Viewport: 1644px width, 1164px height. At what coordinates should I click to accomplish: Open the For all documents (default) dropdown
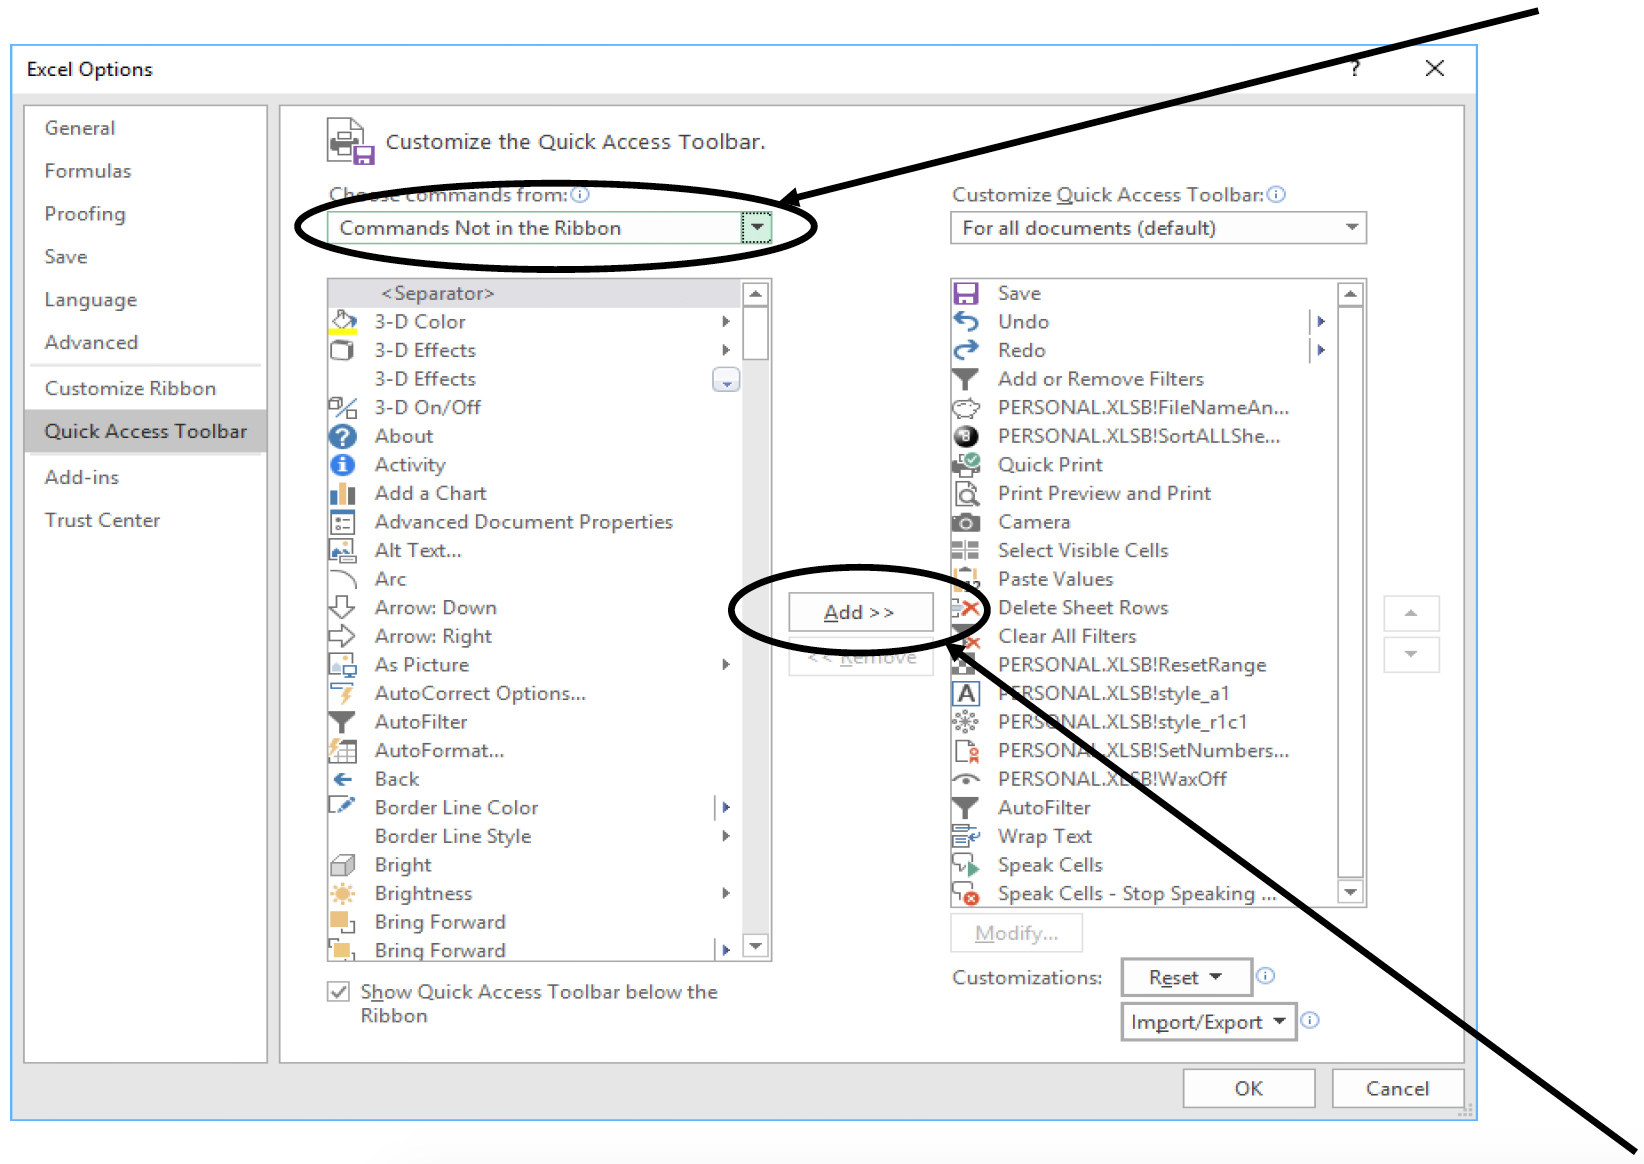click(1351, 228)
